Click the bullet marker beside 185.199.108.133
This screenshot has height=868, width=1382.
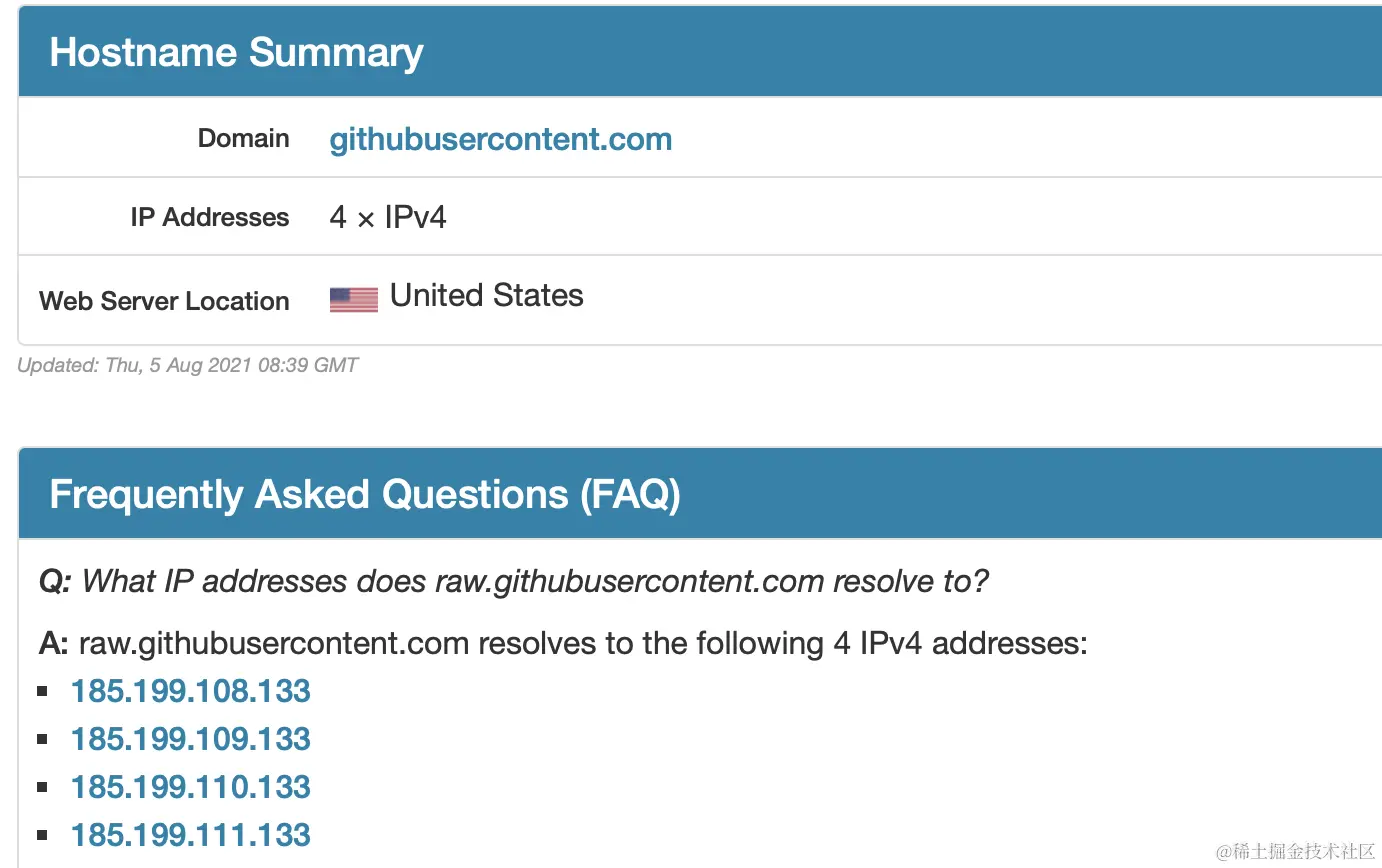click(x=42, y=691)
